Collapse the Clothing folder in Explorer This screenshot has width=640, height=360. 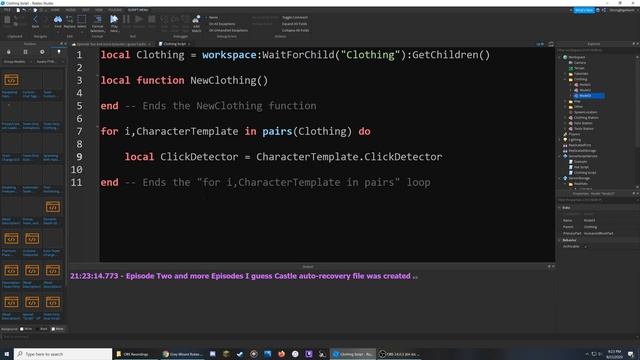pyautogui.click(x=566, y=79)
